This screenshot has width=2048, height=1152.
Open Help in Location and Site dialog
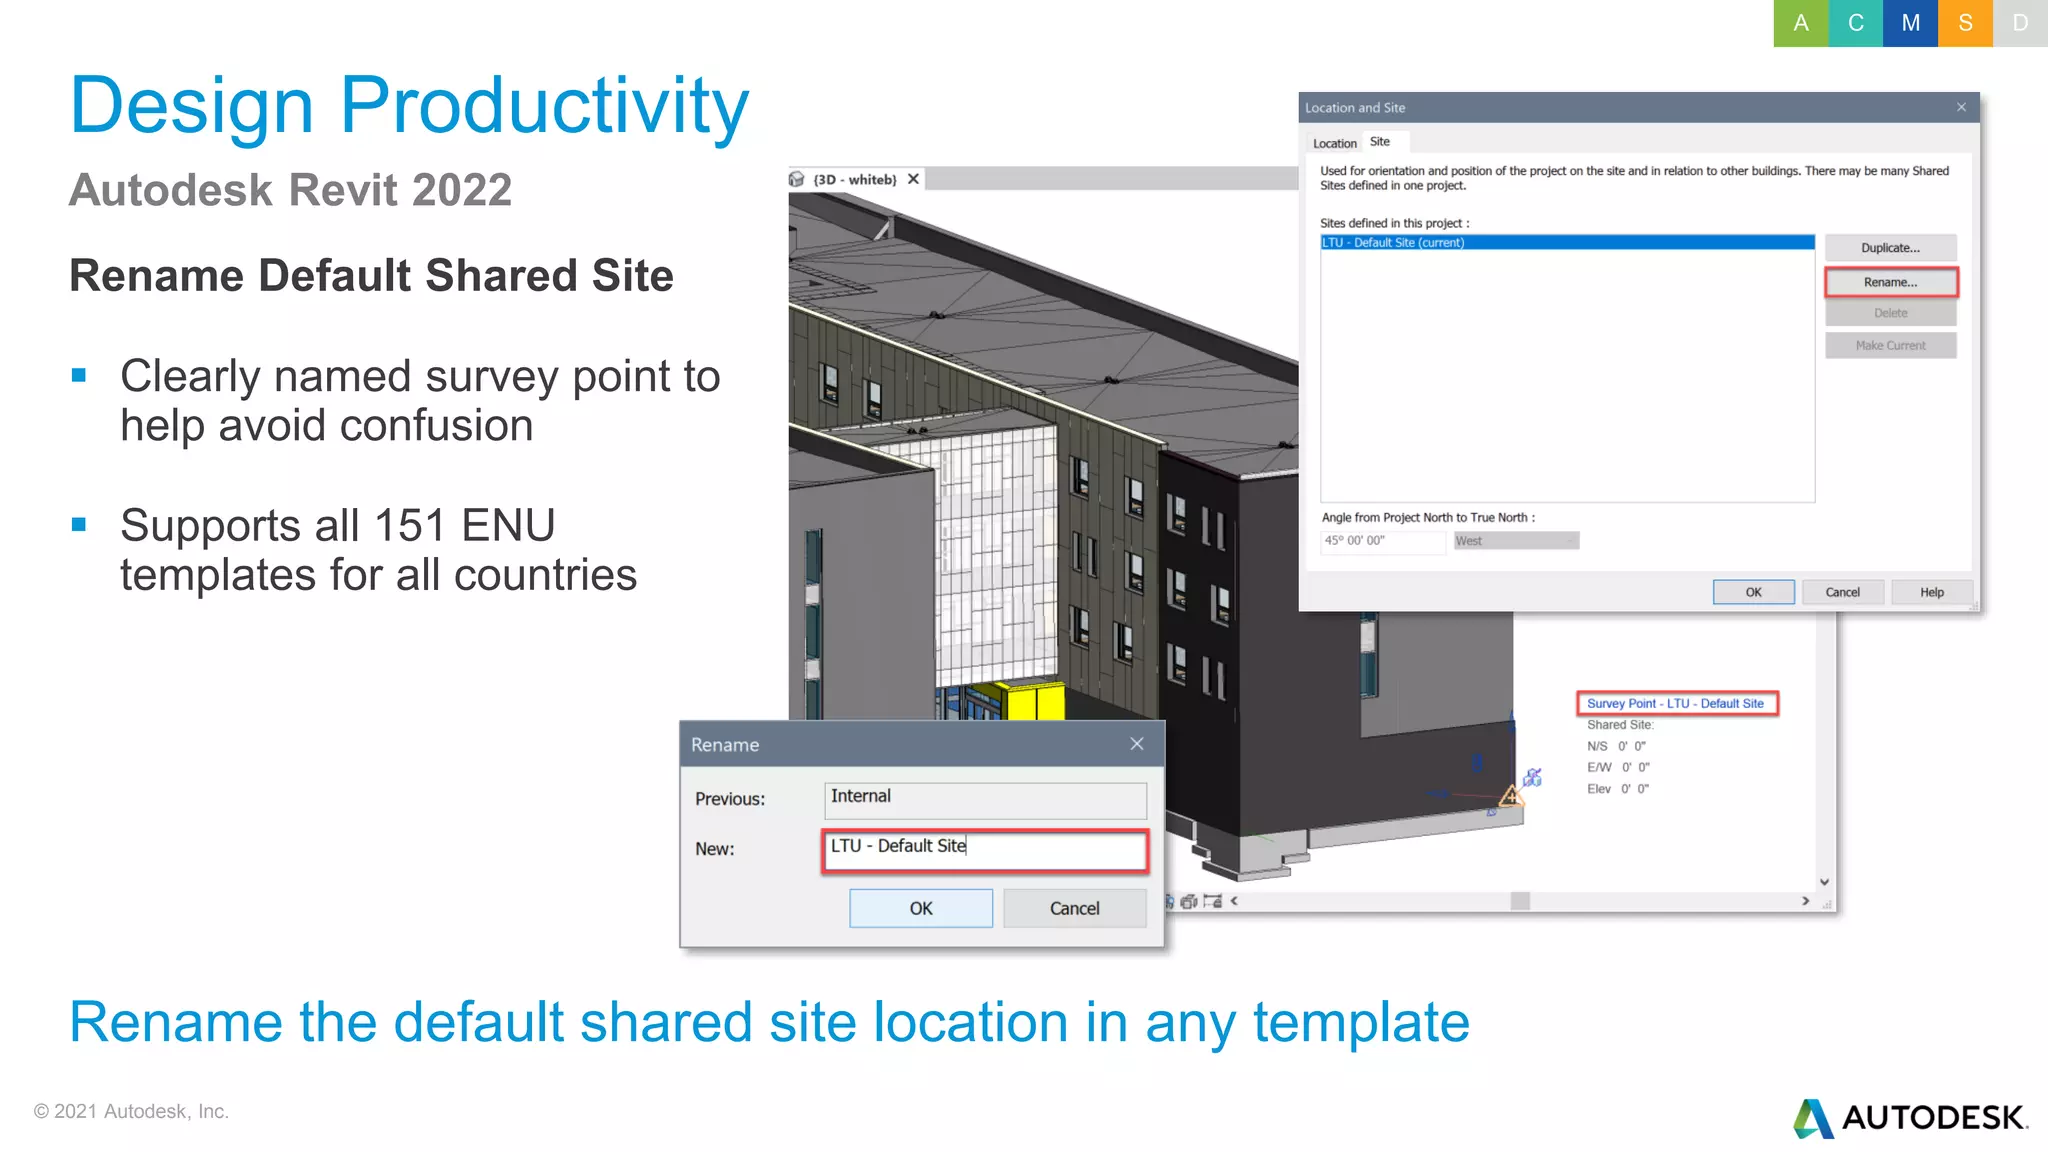[x=1931, y=592]
